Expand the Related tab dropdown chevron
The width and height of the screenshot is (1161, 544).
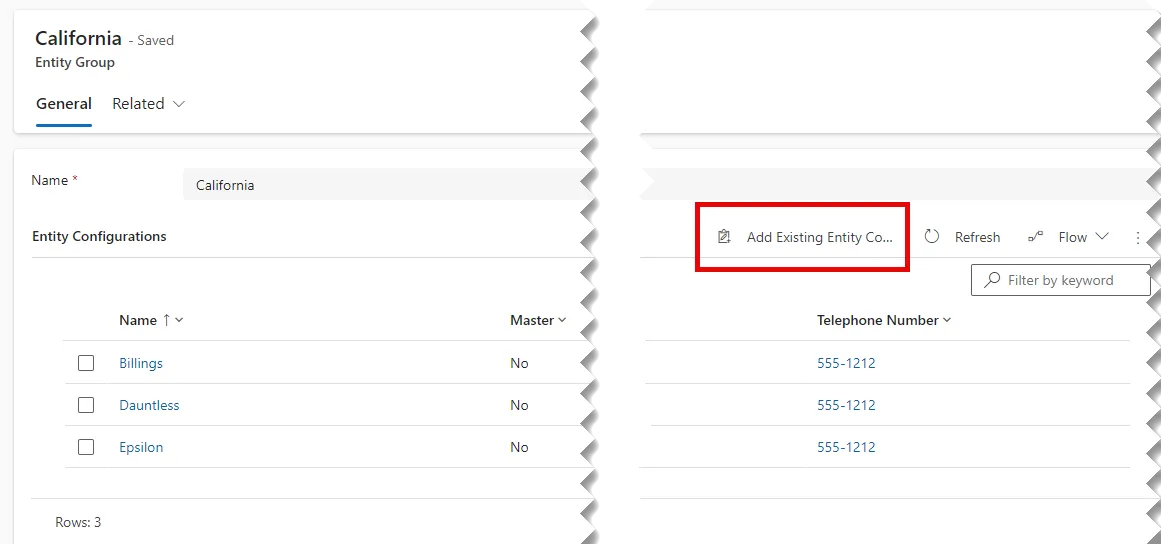tap(178, 104)
